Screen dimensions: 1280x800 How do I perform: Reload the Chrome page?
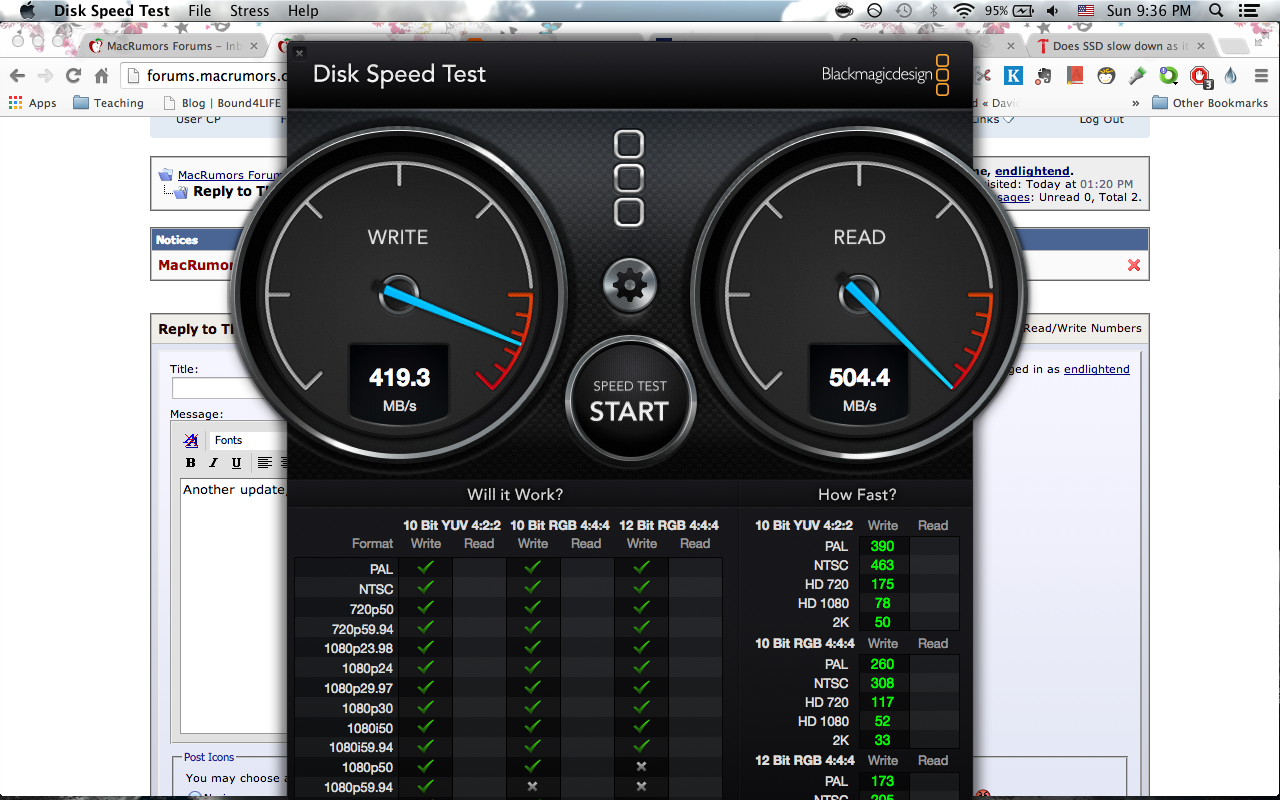[x=73, y=76]
